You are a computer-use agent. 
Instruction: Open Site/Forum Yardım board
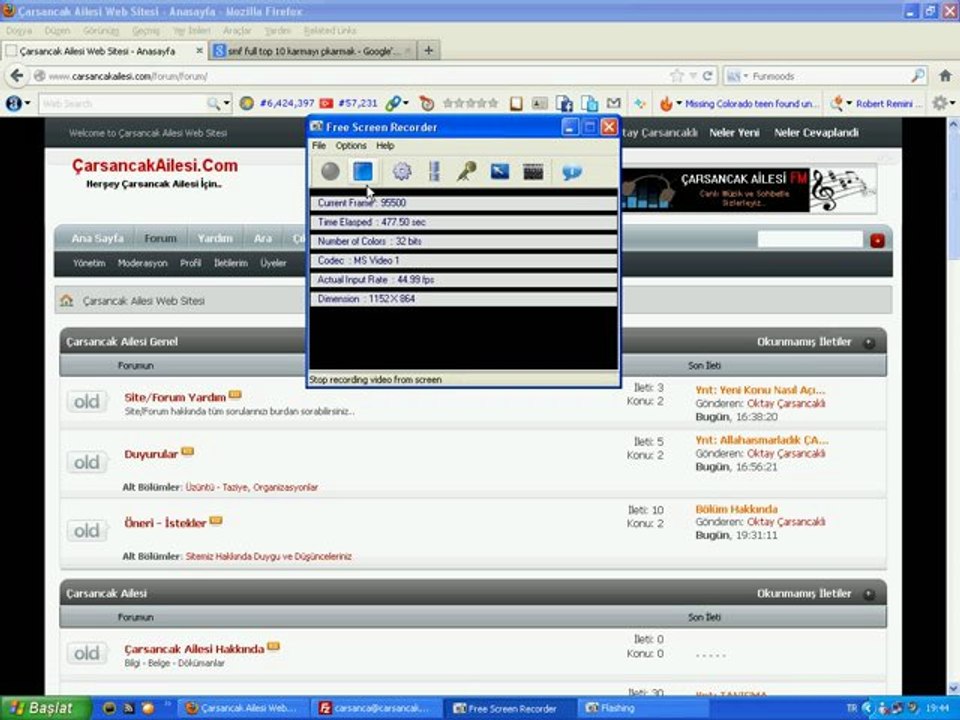coord(175,397)
